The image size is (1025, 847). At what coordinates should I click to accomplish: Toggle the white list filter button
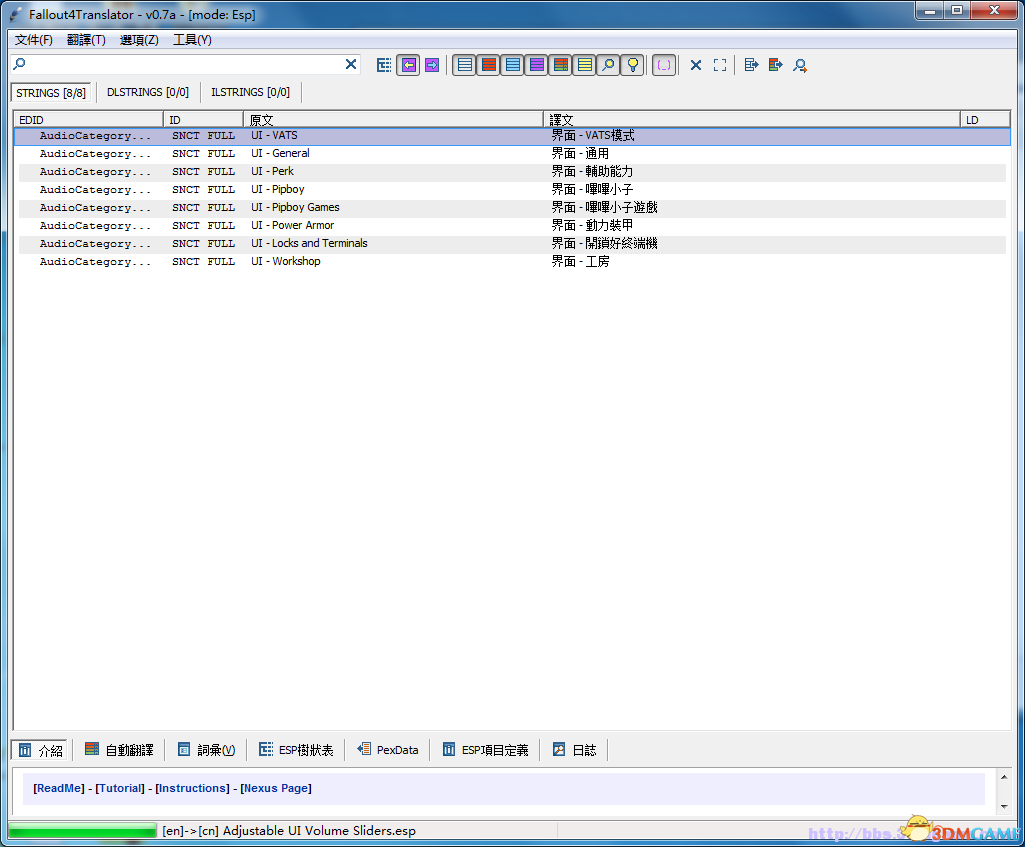click(464, 65)
